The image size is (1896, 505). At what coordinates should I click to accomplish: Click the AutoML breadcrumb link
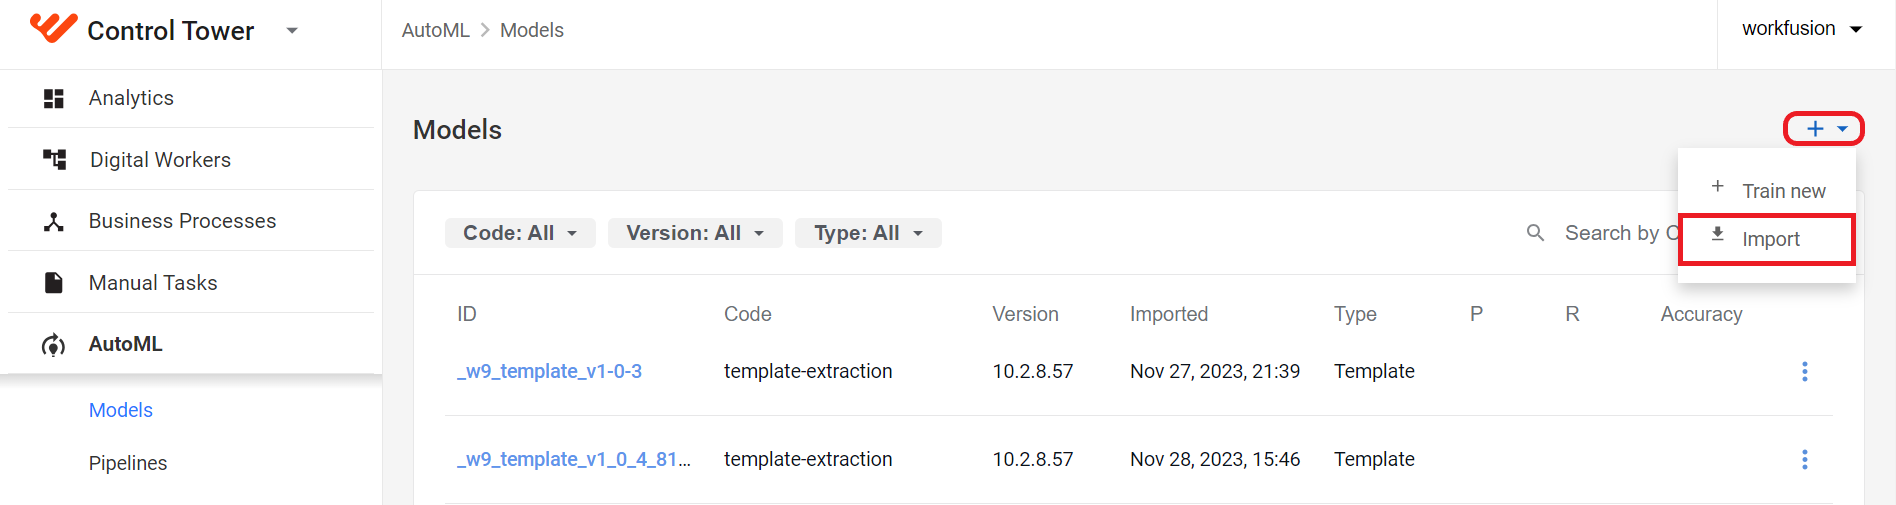[x=435, y=30]
